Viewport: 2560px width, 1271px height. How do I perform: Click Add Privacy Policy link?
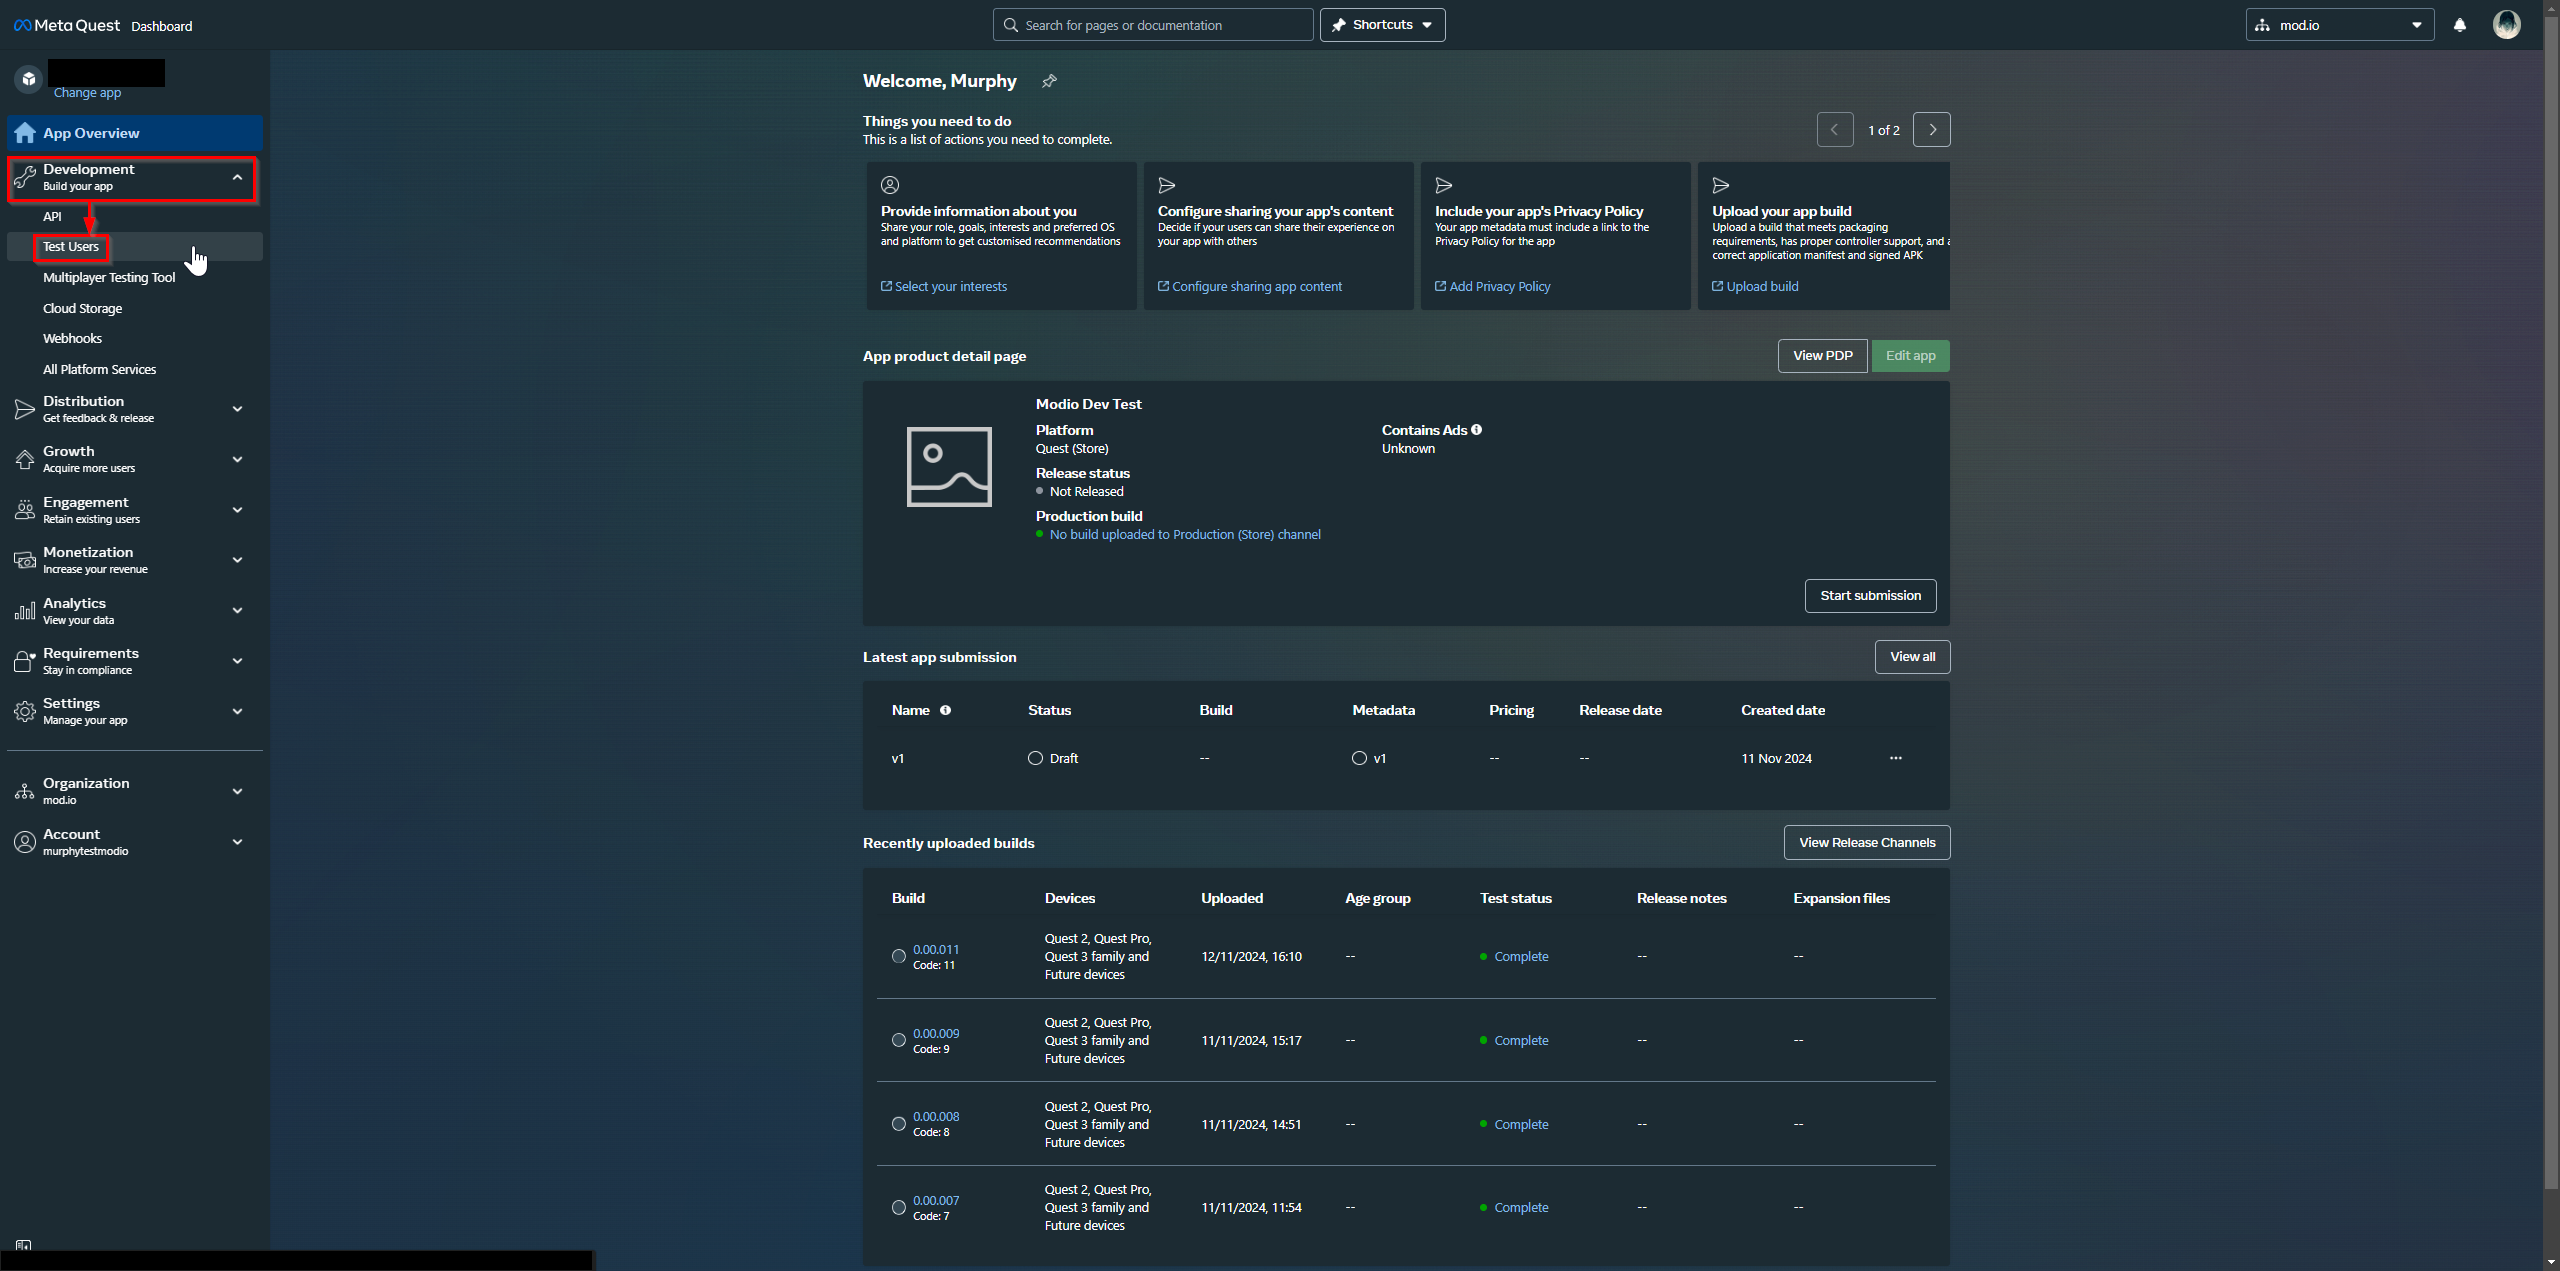[1493, 287]
